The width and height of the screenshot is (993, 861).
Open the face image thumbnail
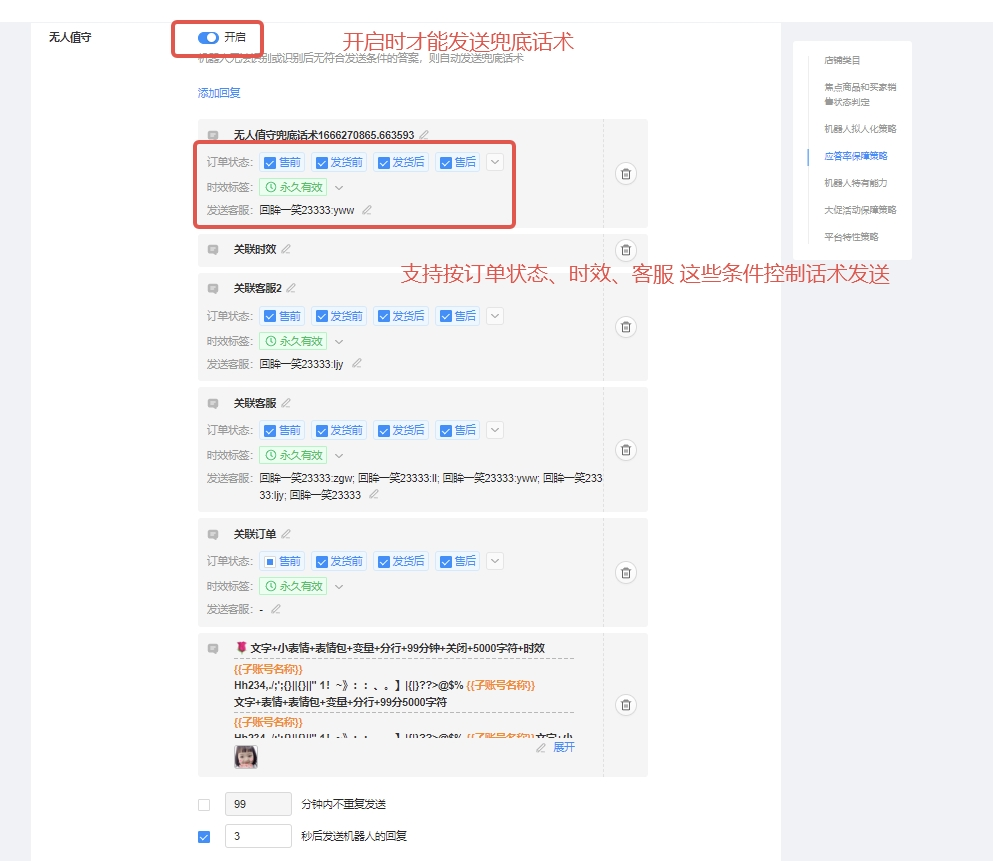pyautogui.click(x=246, y=757)
